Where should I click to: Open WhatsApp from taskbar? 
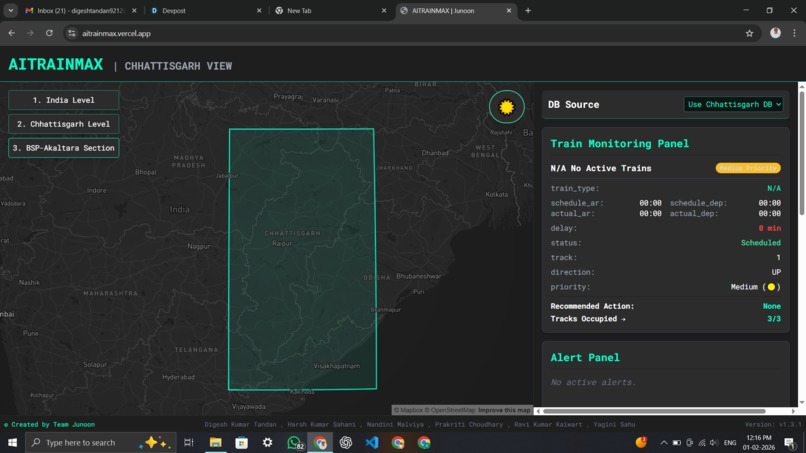point(294,442)
